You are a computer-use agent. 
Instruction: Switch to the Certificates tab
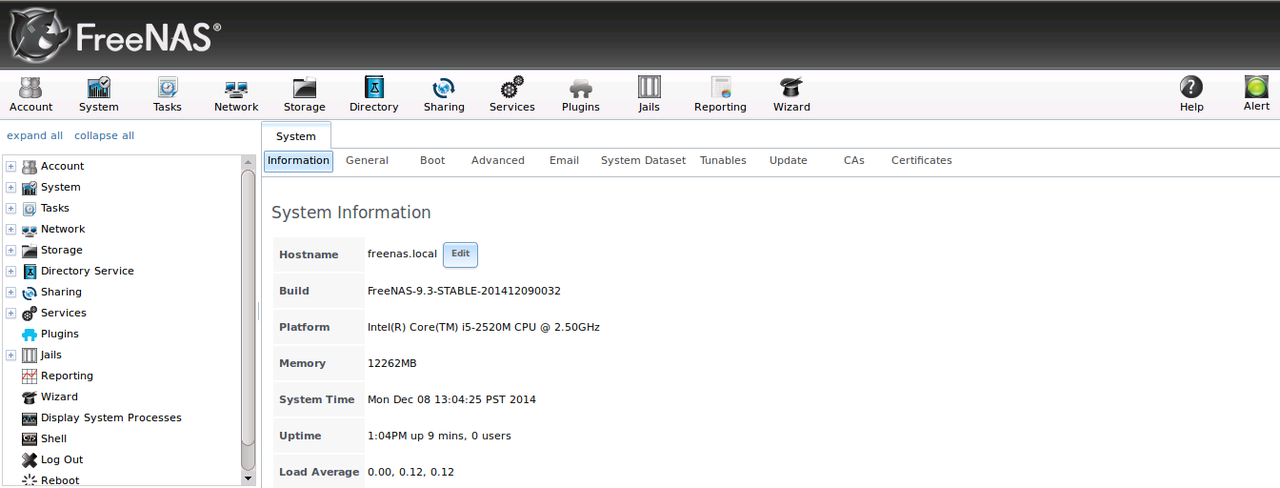[922, 160]
